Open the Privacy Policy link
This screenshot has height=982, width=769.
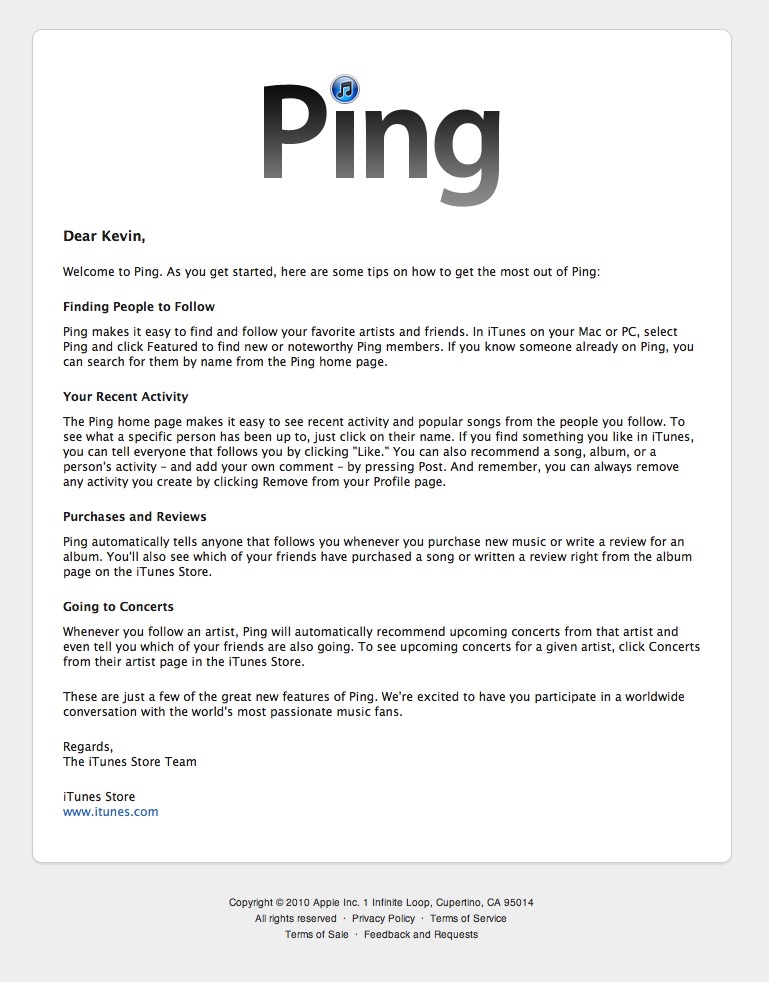383,918
